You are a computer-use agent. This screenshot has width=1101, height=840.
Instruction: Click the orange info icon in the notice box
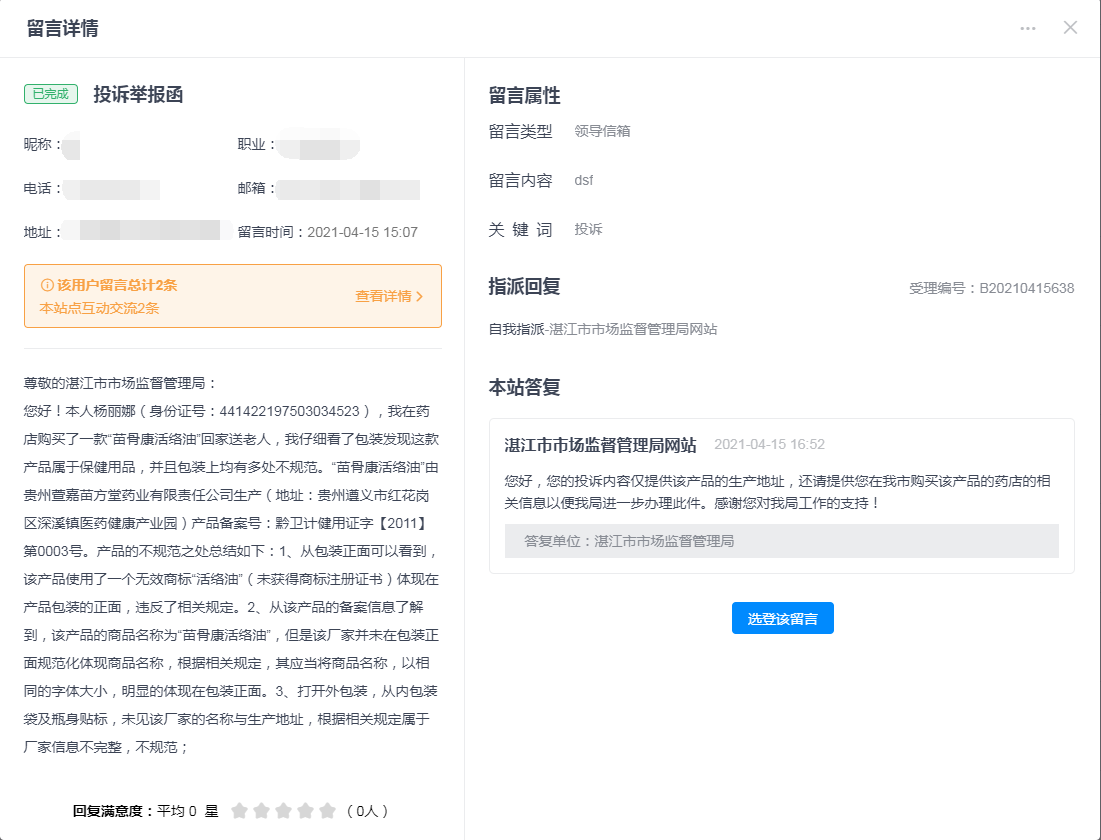tap(47, 285)
